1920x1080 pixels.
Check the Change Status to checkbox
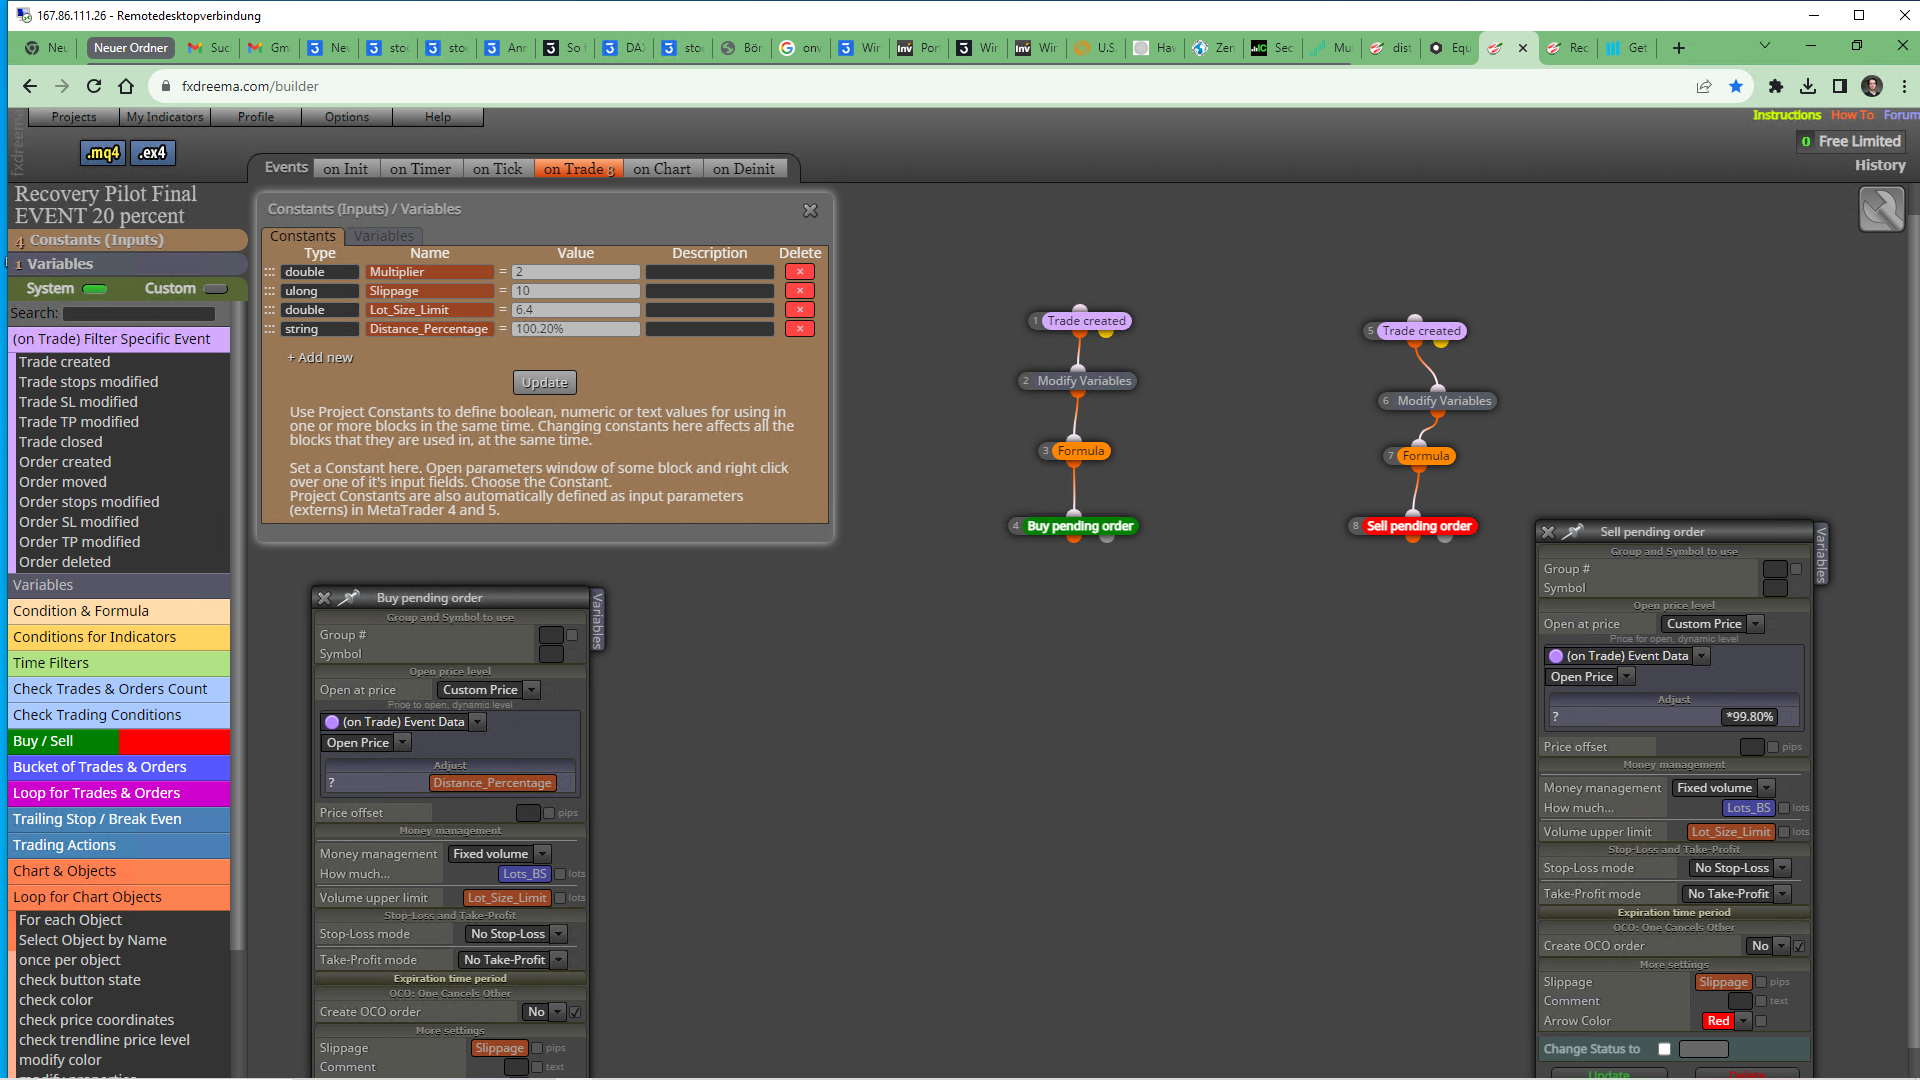pyautogui.click(x=1664, y=1049)
